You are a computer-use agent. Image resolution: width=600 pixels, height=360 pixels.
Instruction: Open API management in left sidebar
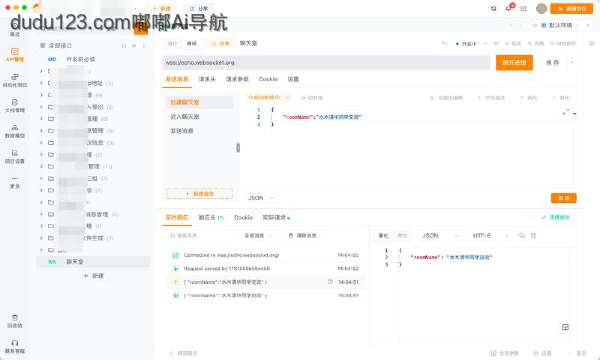coord(15,55)
